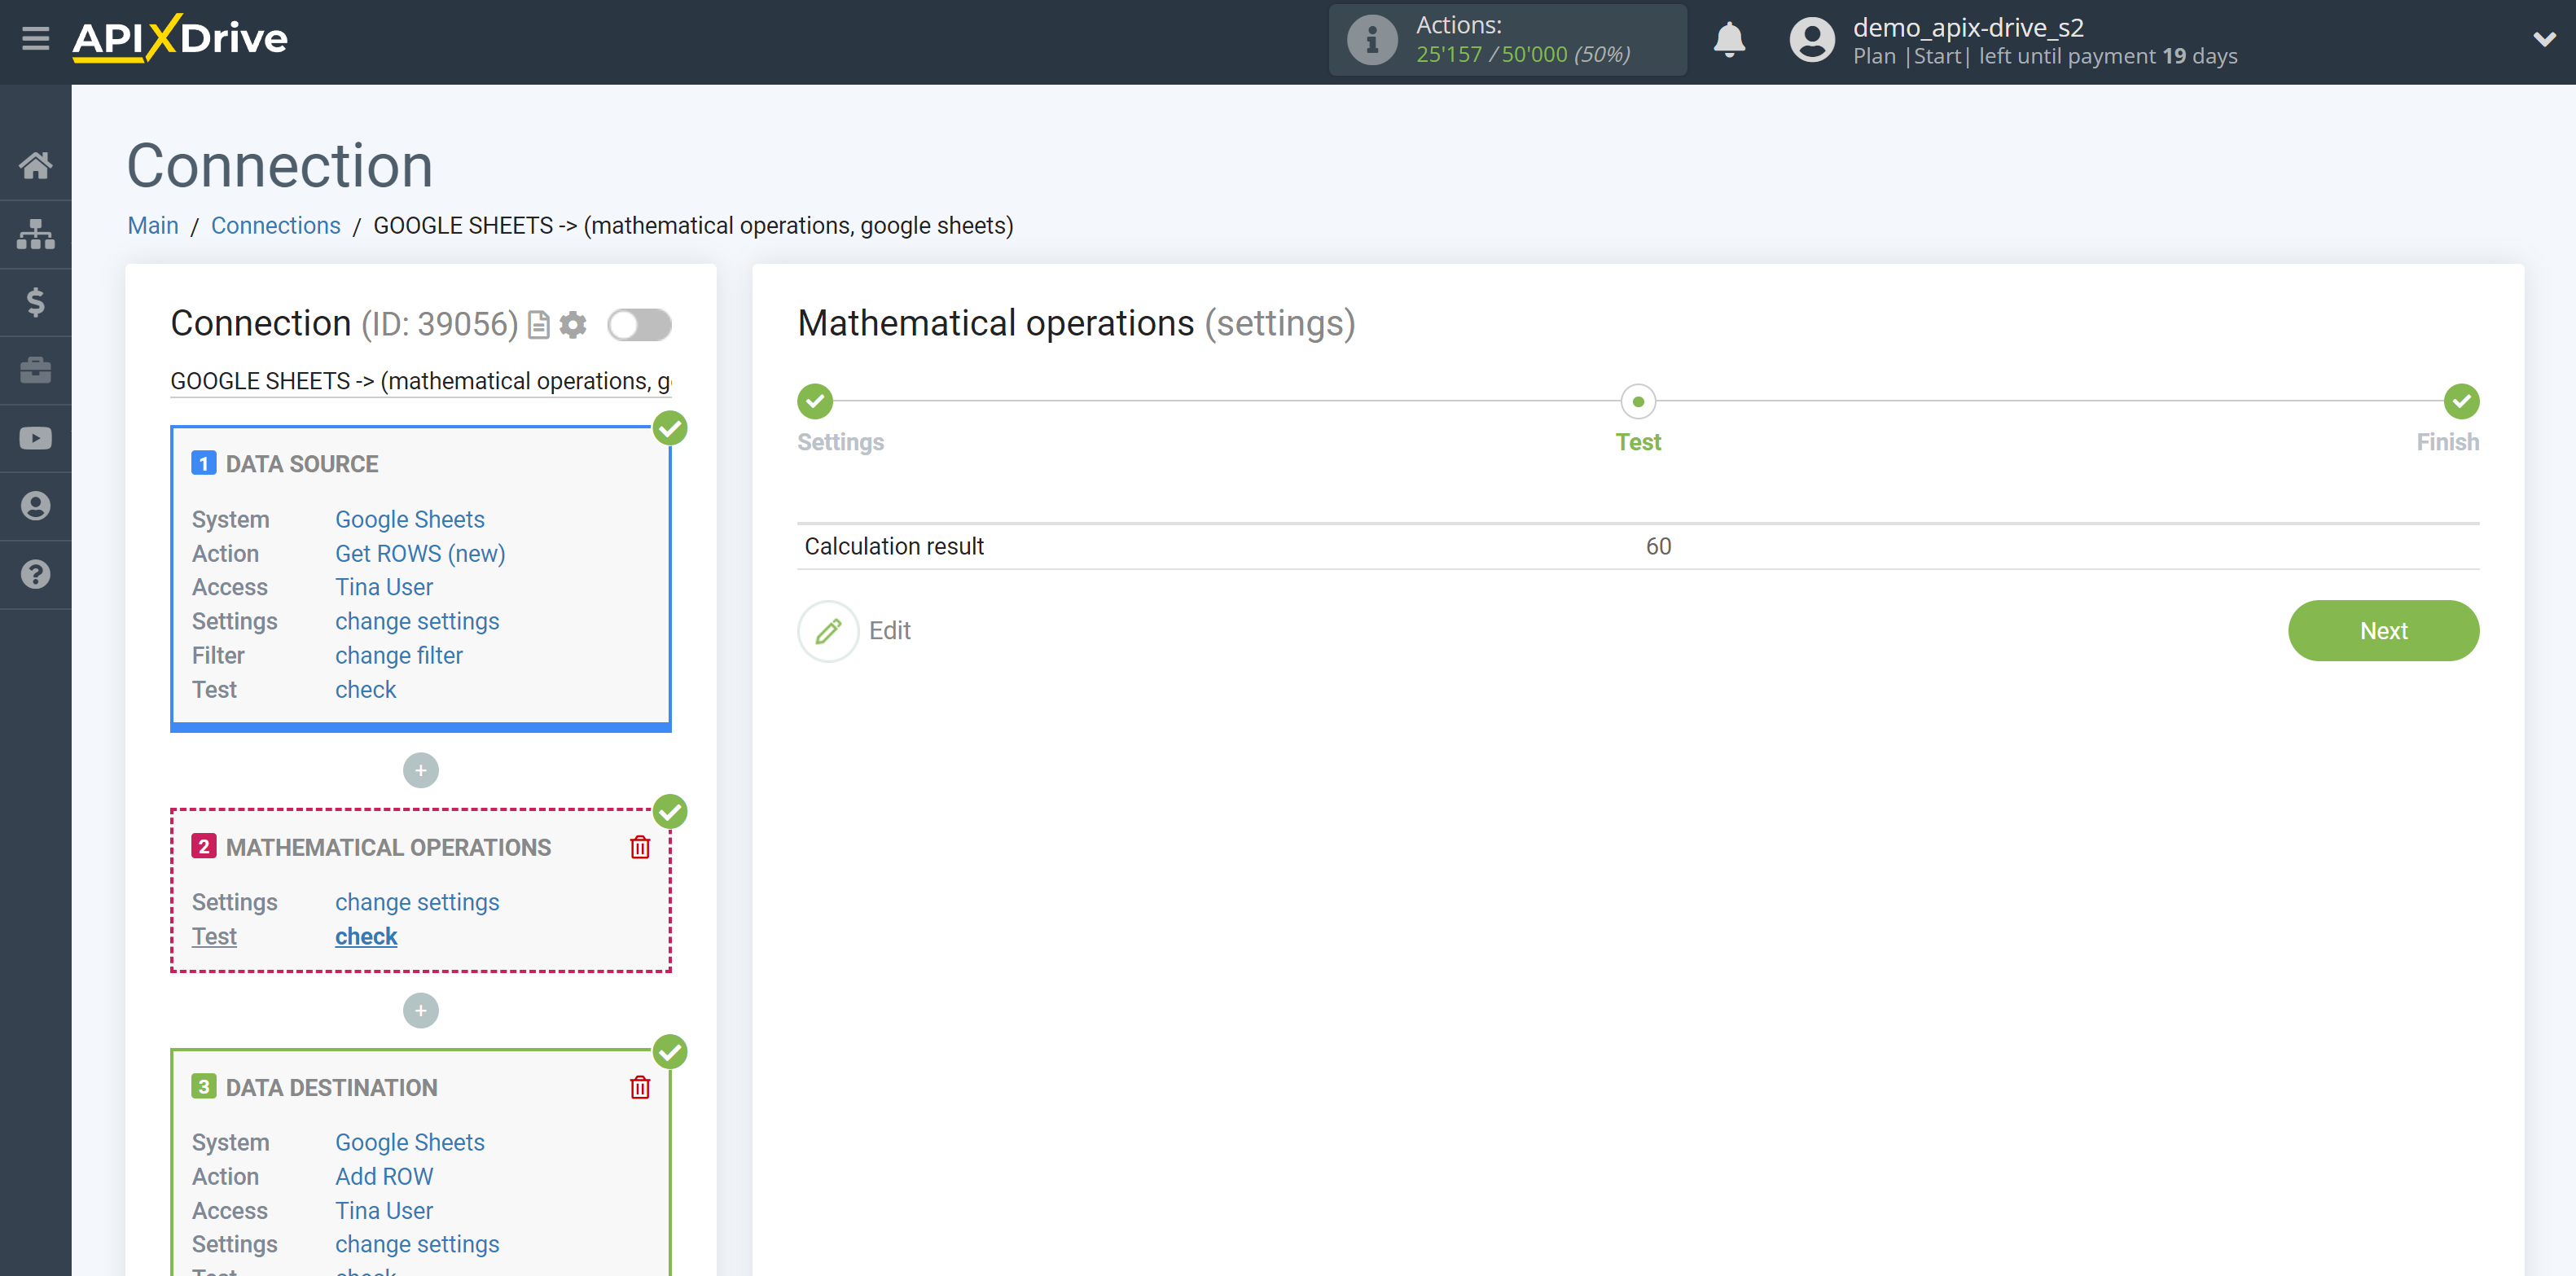Screen dimensions: 2576x1276
Task: Click the Settings step indicator circle
Action: [815, 399]
